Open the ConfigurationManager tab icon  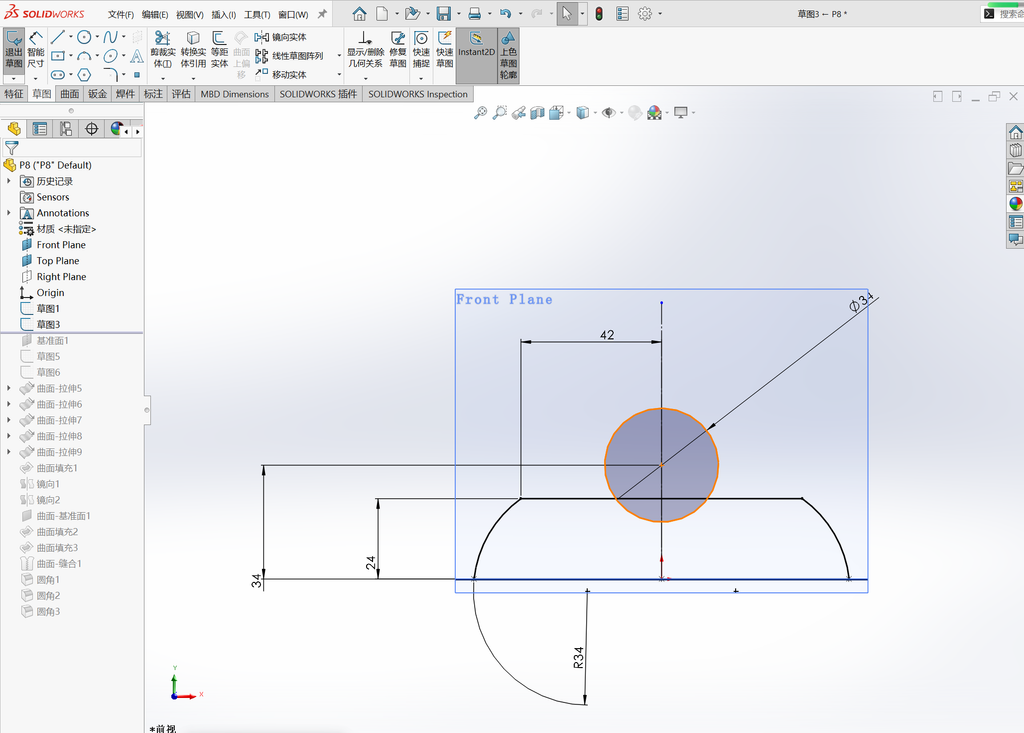tap(66, 129)
